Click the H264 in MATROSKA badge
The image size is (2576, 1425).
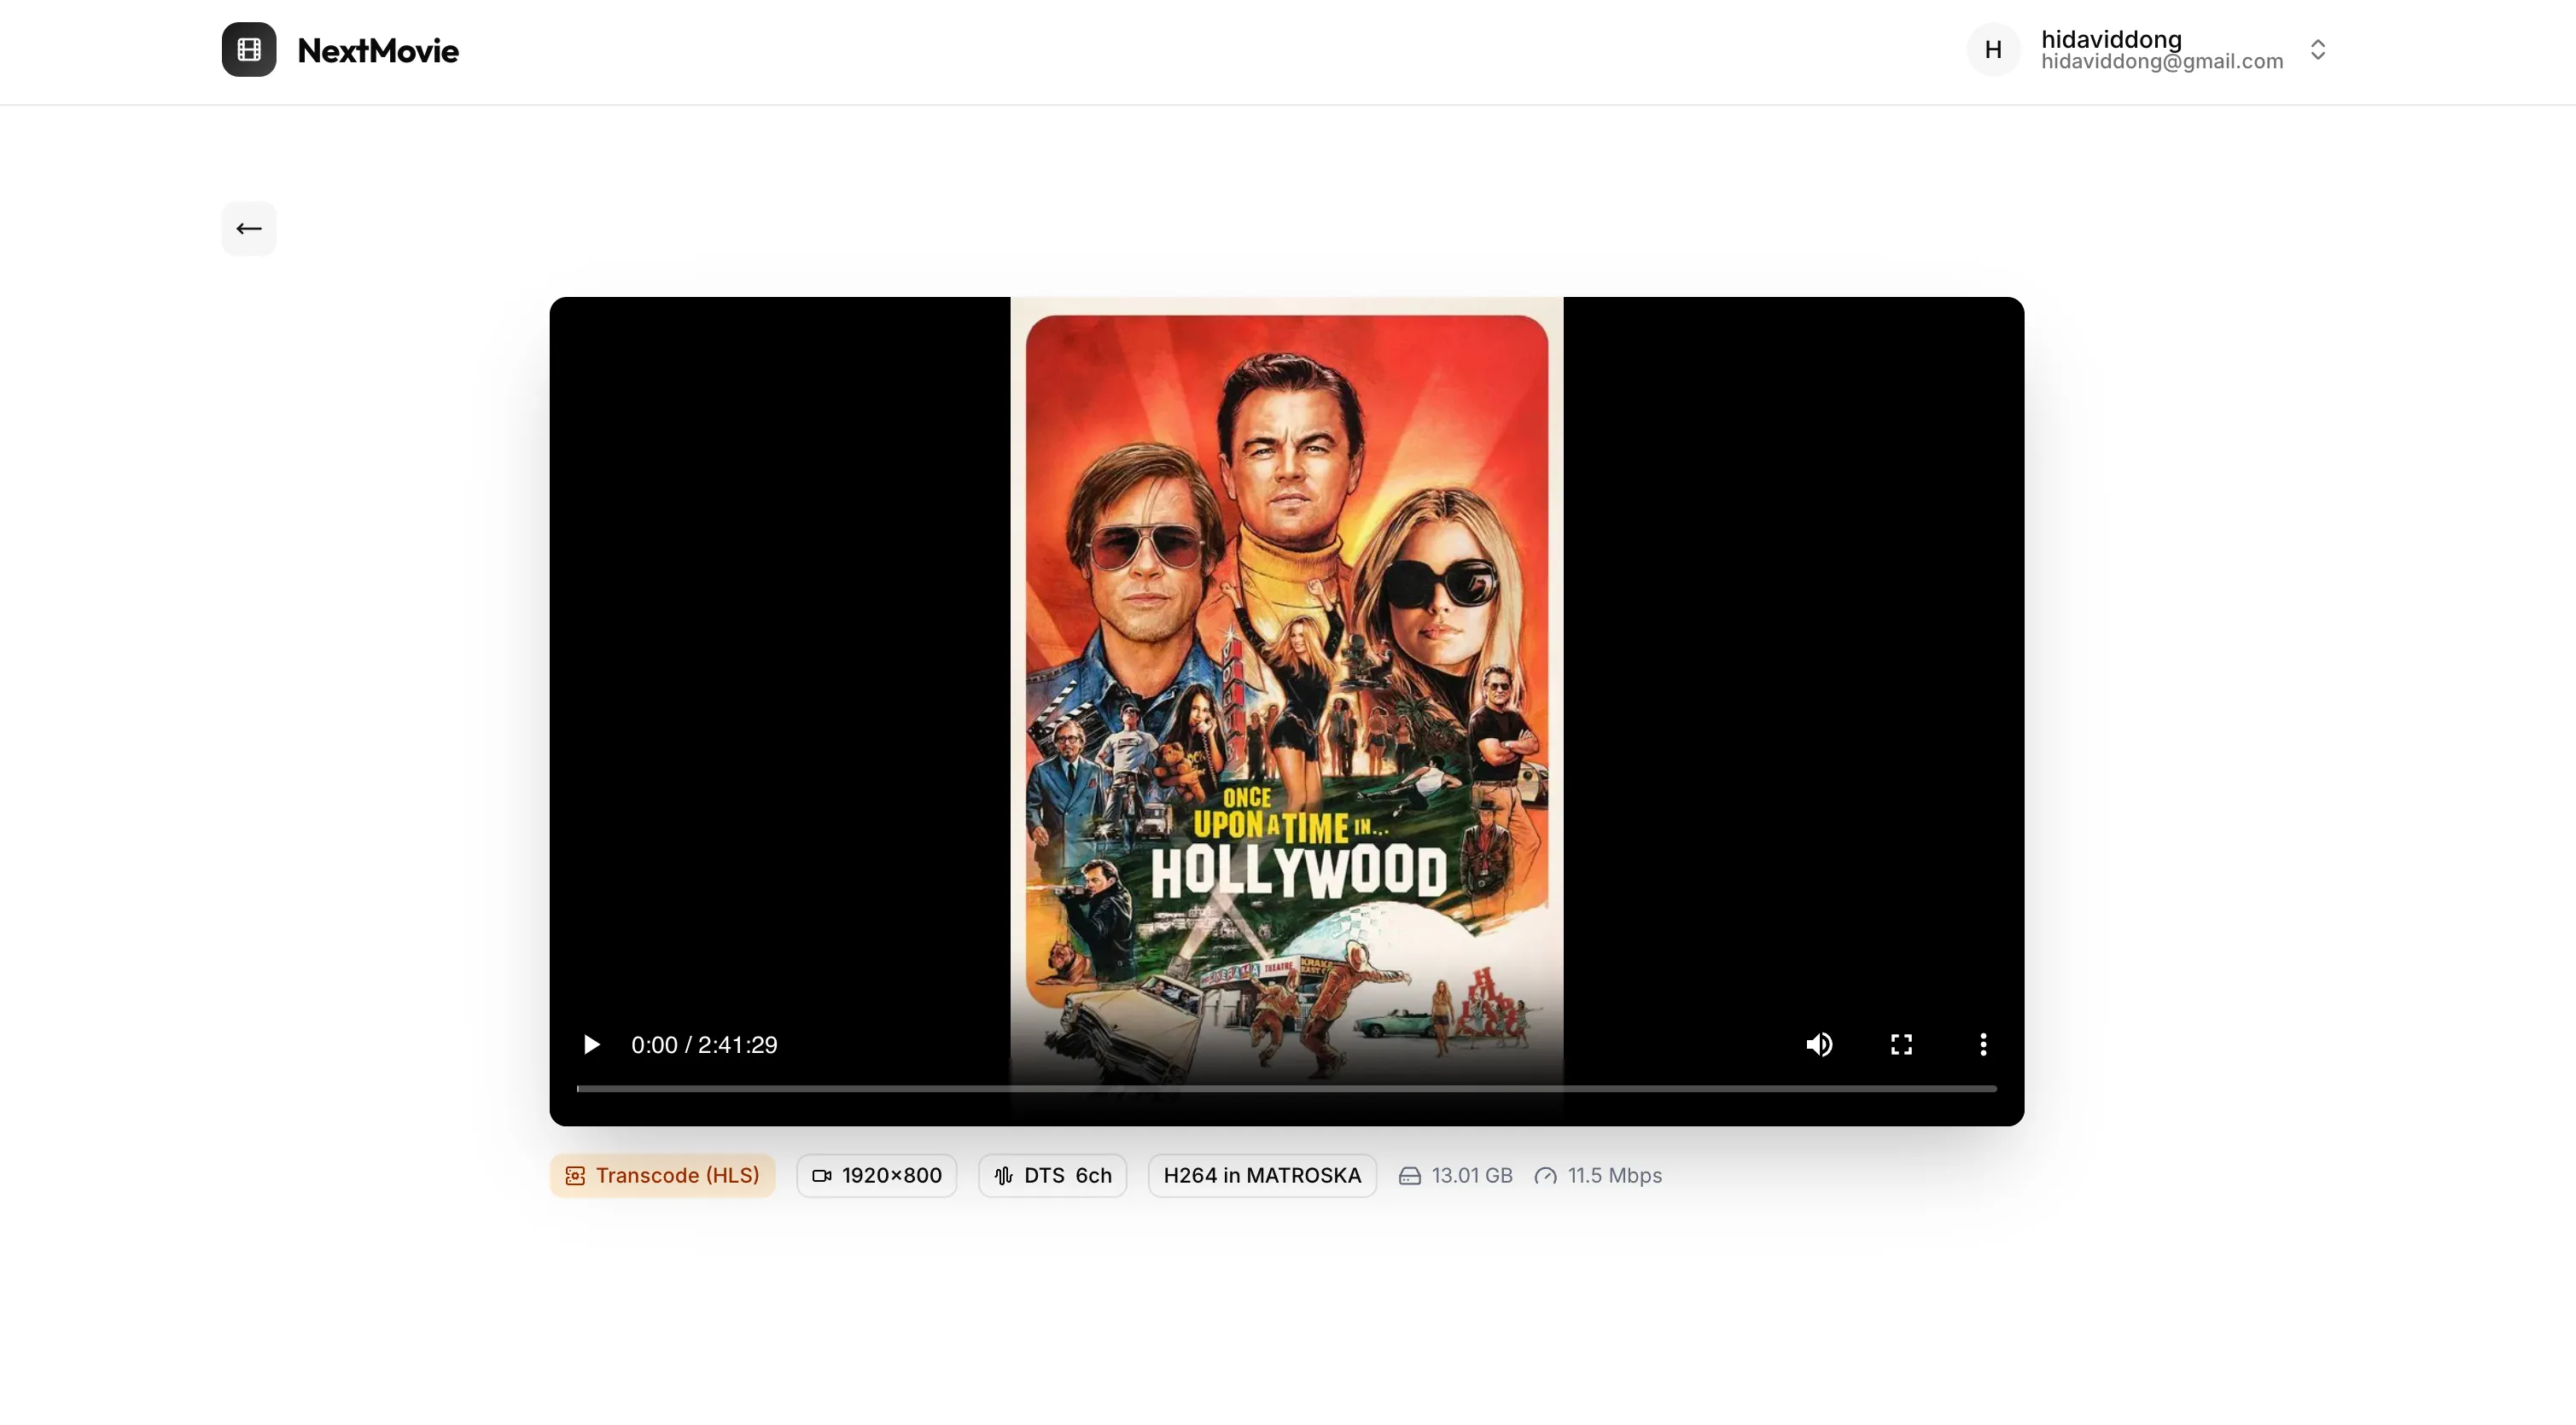tap(1262, 1176)
